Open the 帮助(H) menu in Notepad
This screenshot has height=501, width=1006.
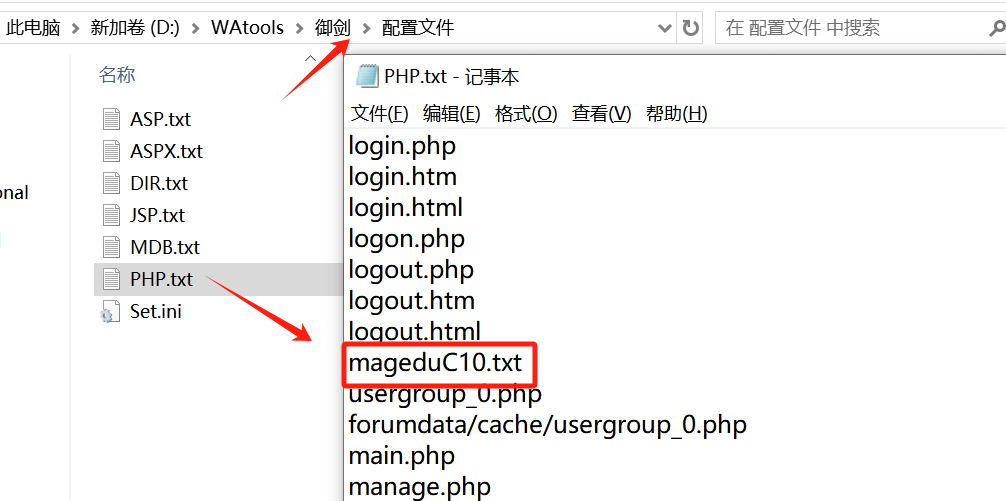(x=677, y=114)
